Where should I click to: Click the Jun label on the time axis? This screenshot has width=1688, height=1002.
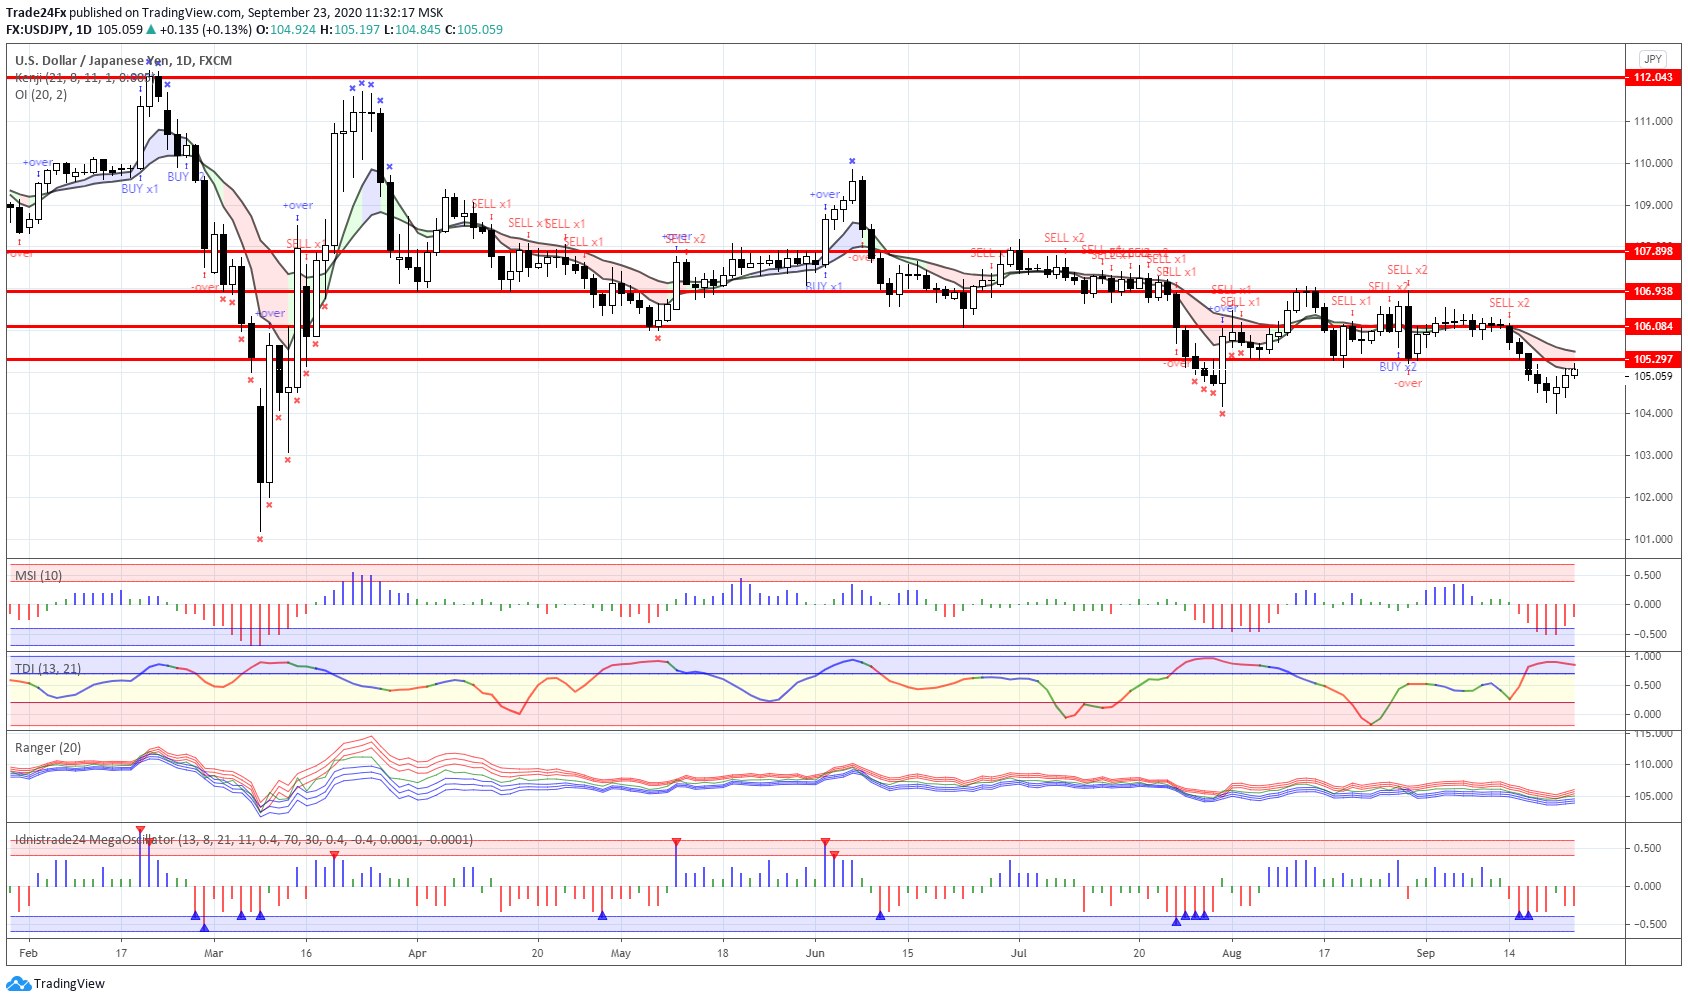[x=816, y=953]
